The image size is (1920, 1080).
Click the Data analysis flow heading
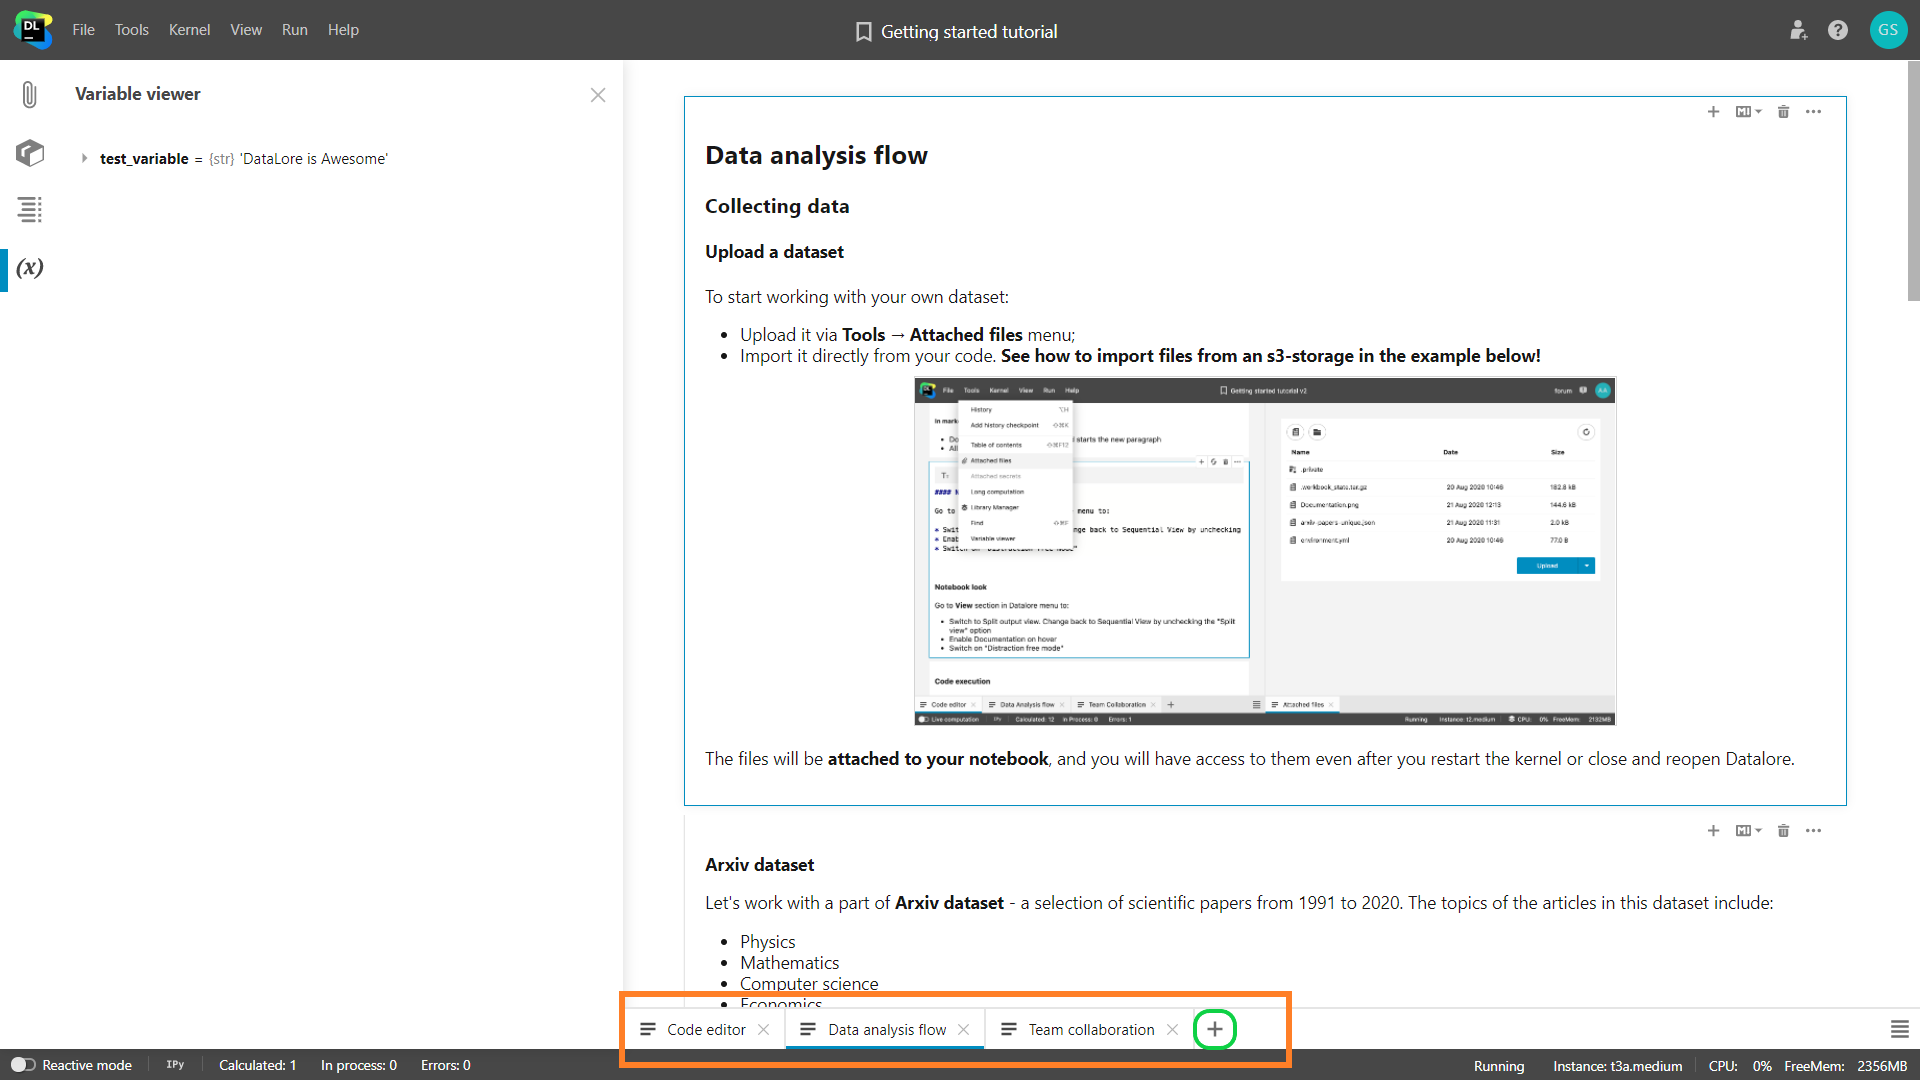[816, 155]
